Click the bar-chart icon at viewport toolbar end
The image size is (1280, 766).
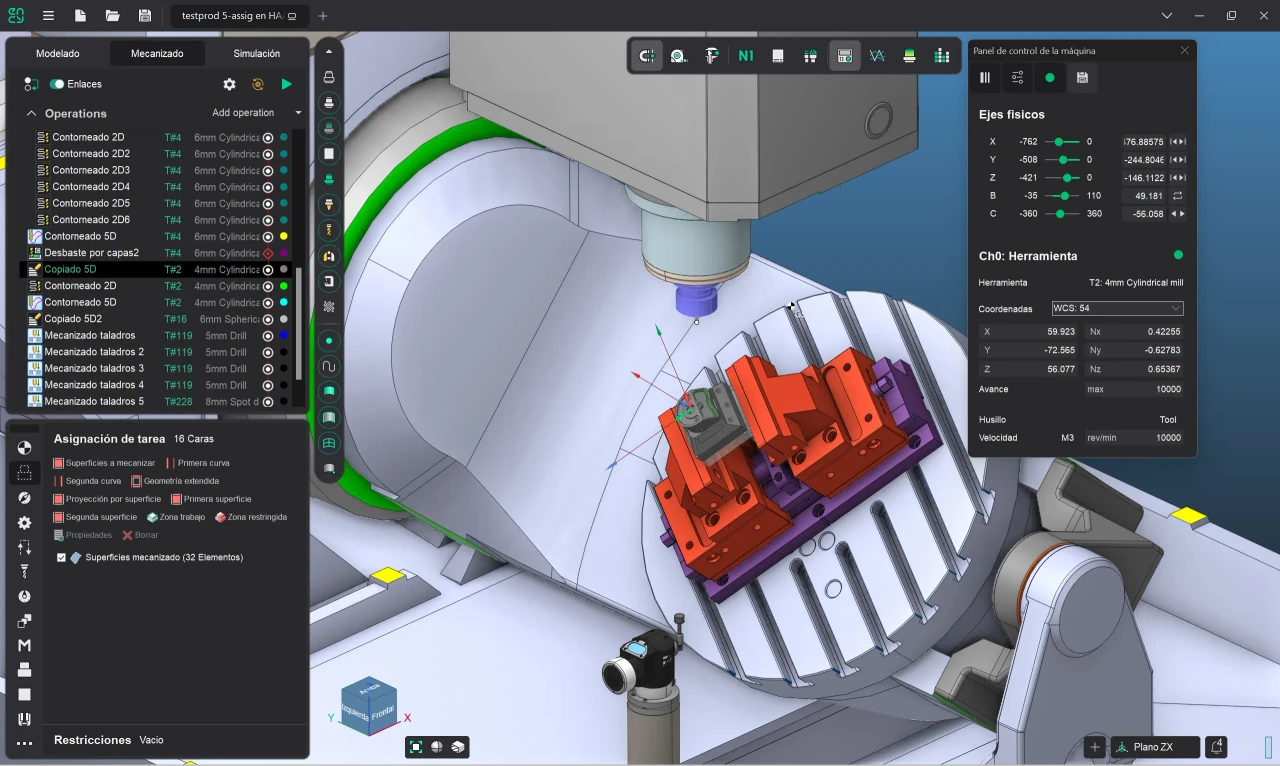coord(941,56)
